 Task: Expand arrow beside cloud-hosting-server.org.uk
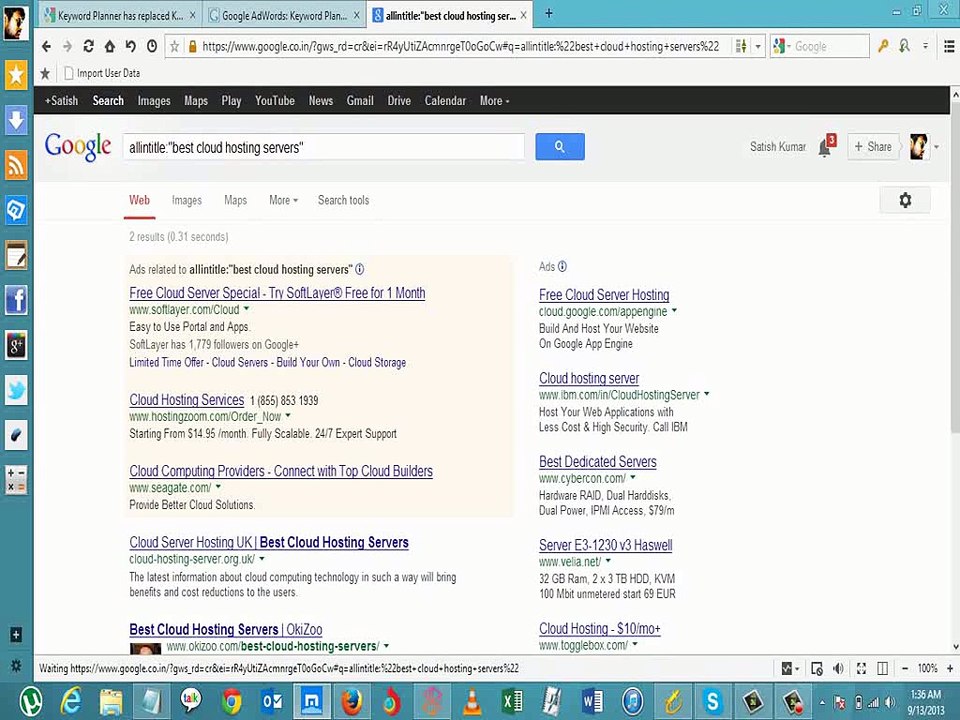tap(262, 558)
